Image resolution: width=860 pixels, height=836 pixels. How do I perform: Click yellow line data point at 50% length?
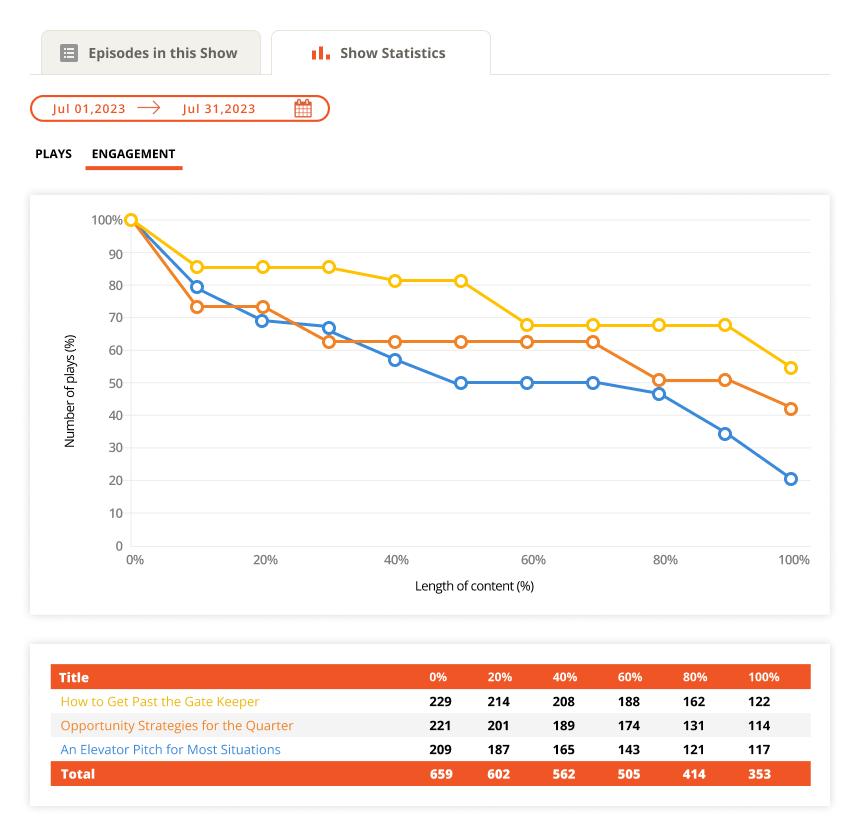461,281
